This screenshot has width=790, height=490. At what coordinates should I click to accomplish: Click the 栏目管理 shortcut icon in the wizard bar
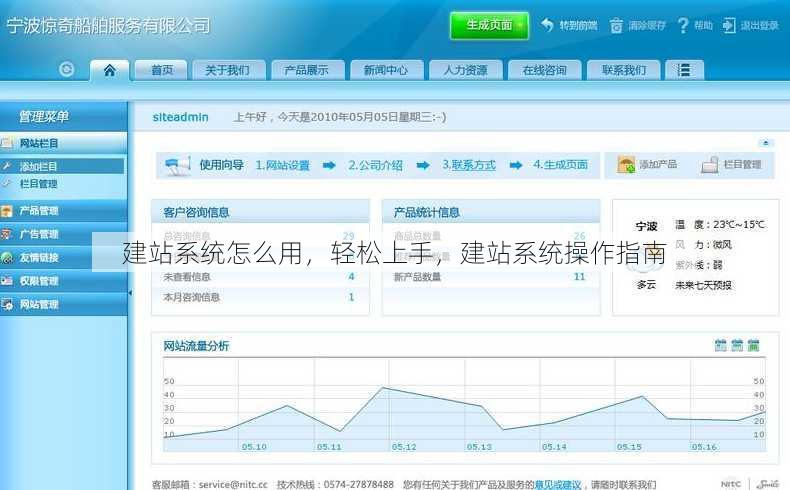click(x=710, y=165)
